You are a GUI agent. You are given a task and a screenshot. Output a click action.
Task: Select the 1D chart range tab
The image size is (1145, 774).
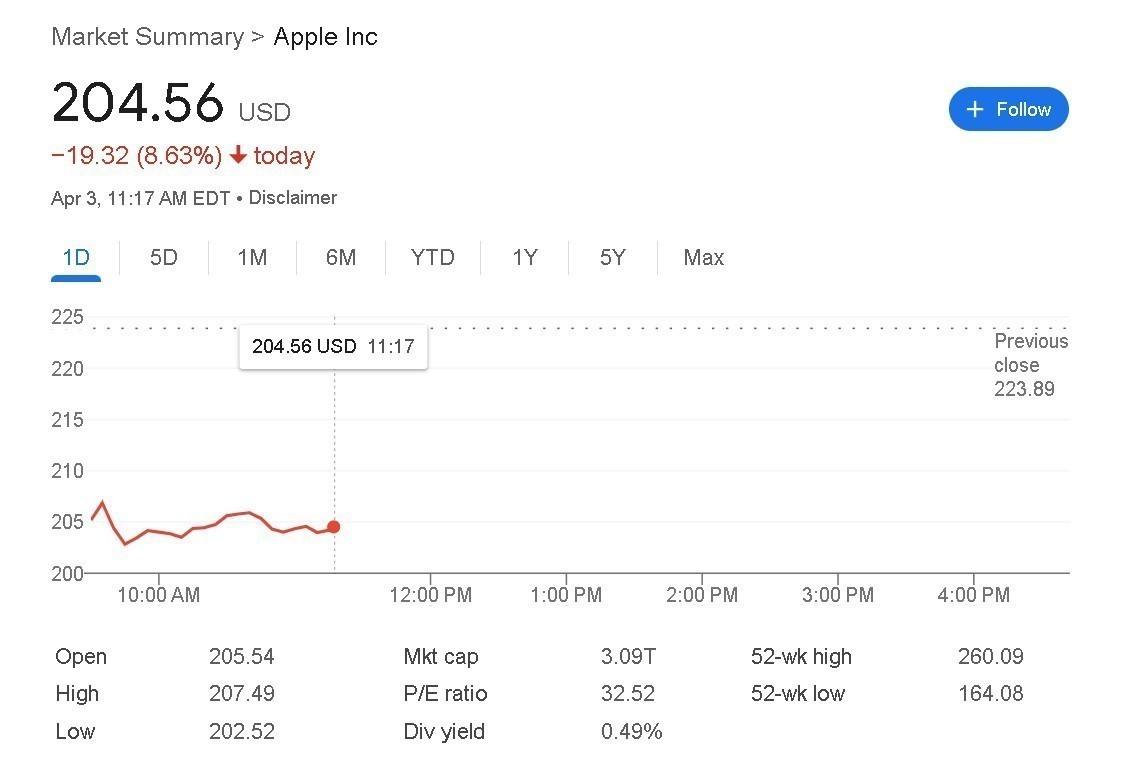[76, 258]
